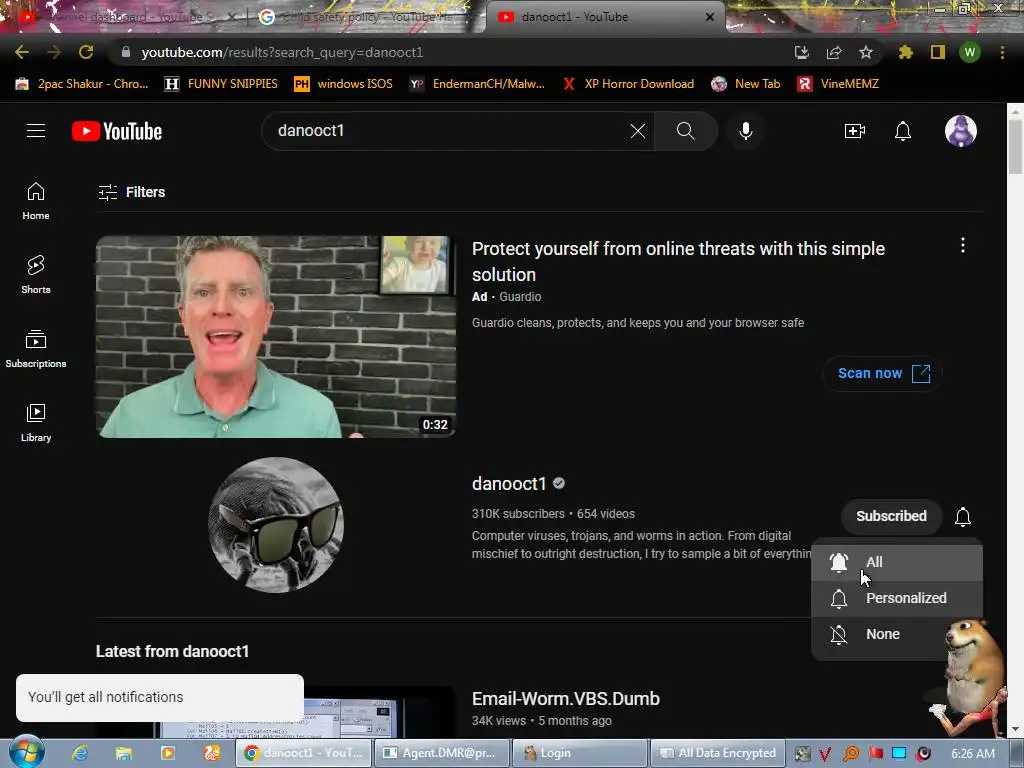The width and height of the screenshot is (1024, 768).
Task: Open the Chrome extensions puzzle icon
Action: click(x=905, y=52)
